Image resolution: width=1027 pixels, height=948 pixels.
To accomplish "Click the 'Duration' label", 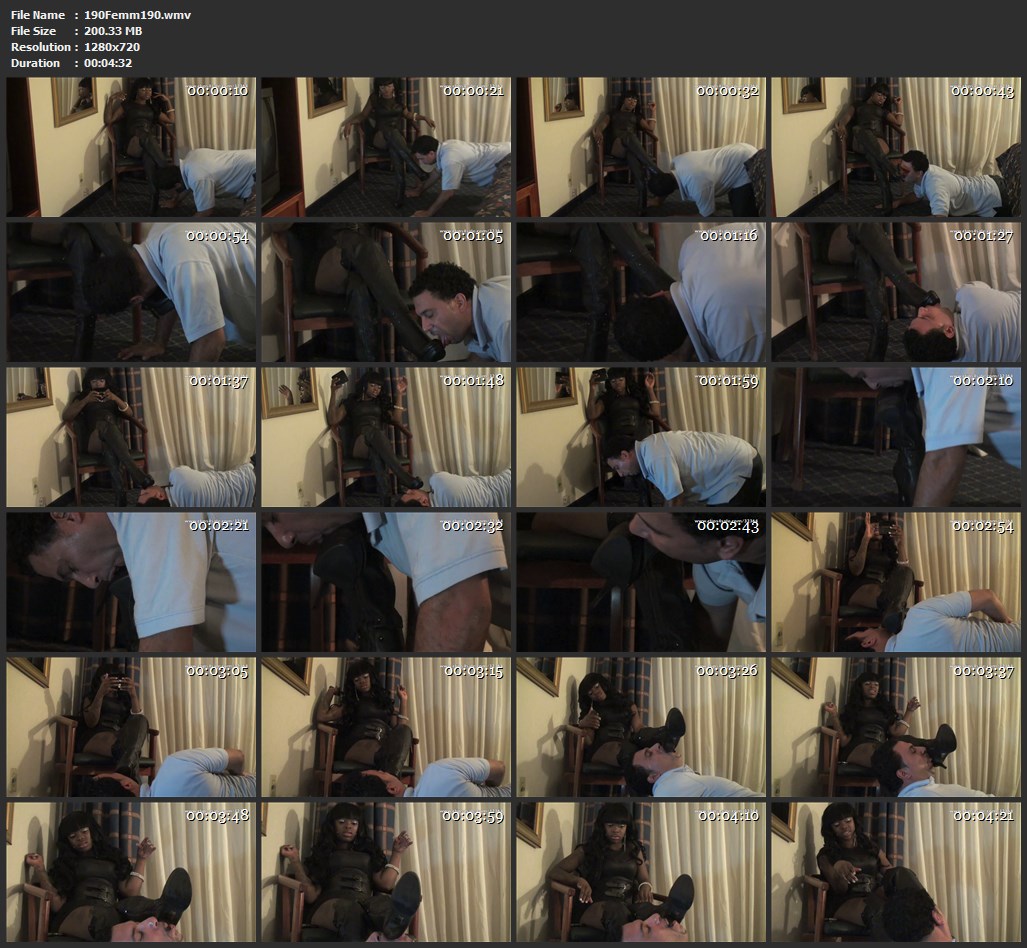I will [x=35, y=63].
